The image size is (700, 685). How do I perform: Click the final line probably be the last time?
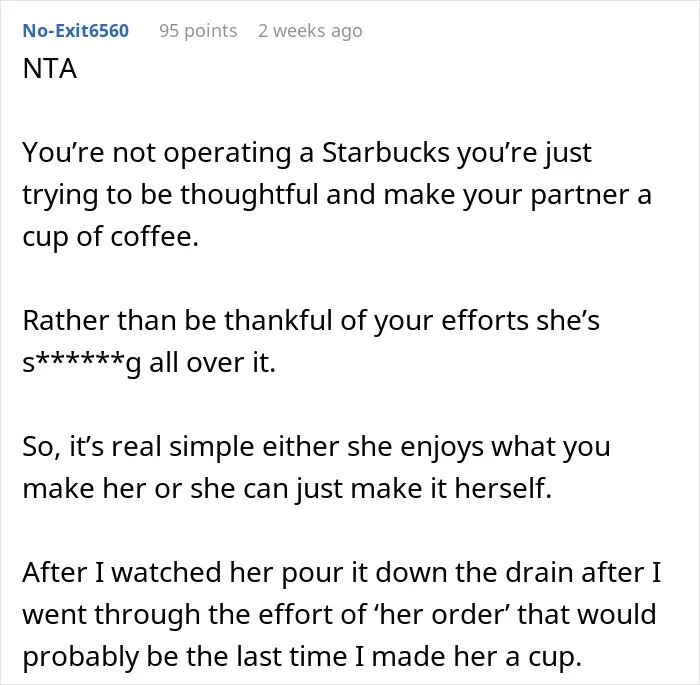pos(302,657)
